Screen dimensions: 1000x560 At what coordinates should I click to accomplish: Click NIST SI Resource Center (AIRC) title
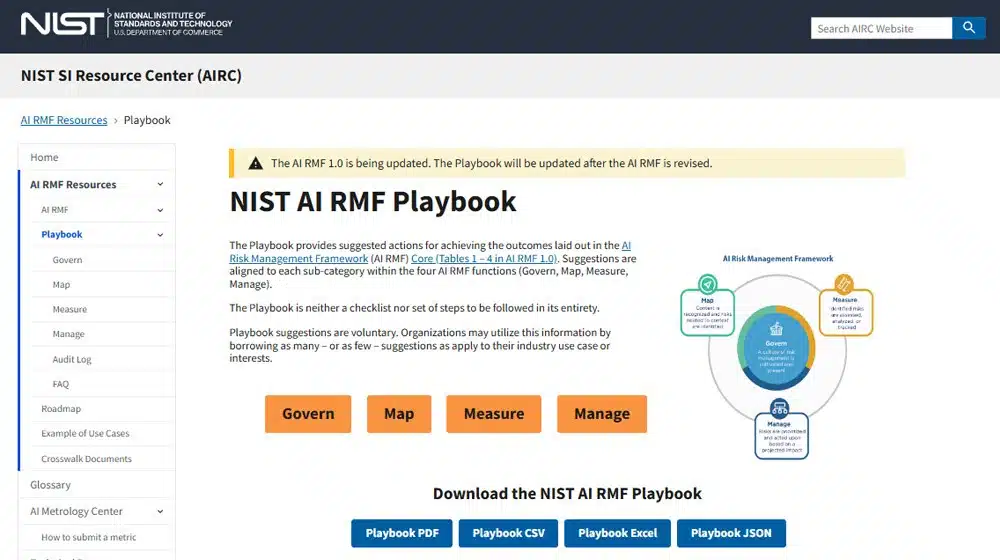131,75
